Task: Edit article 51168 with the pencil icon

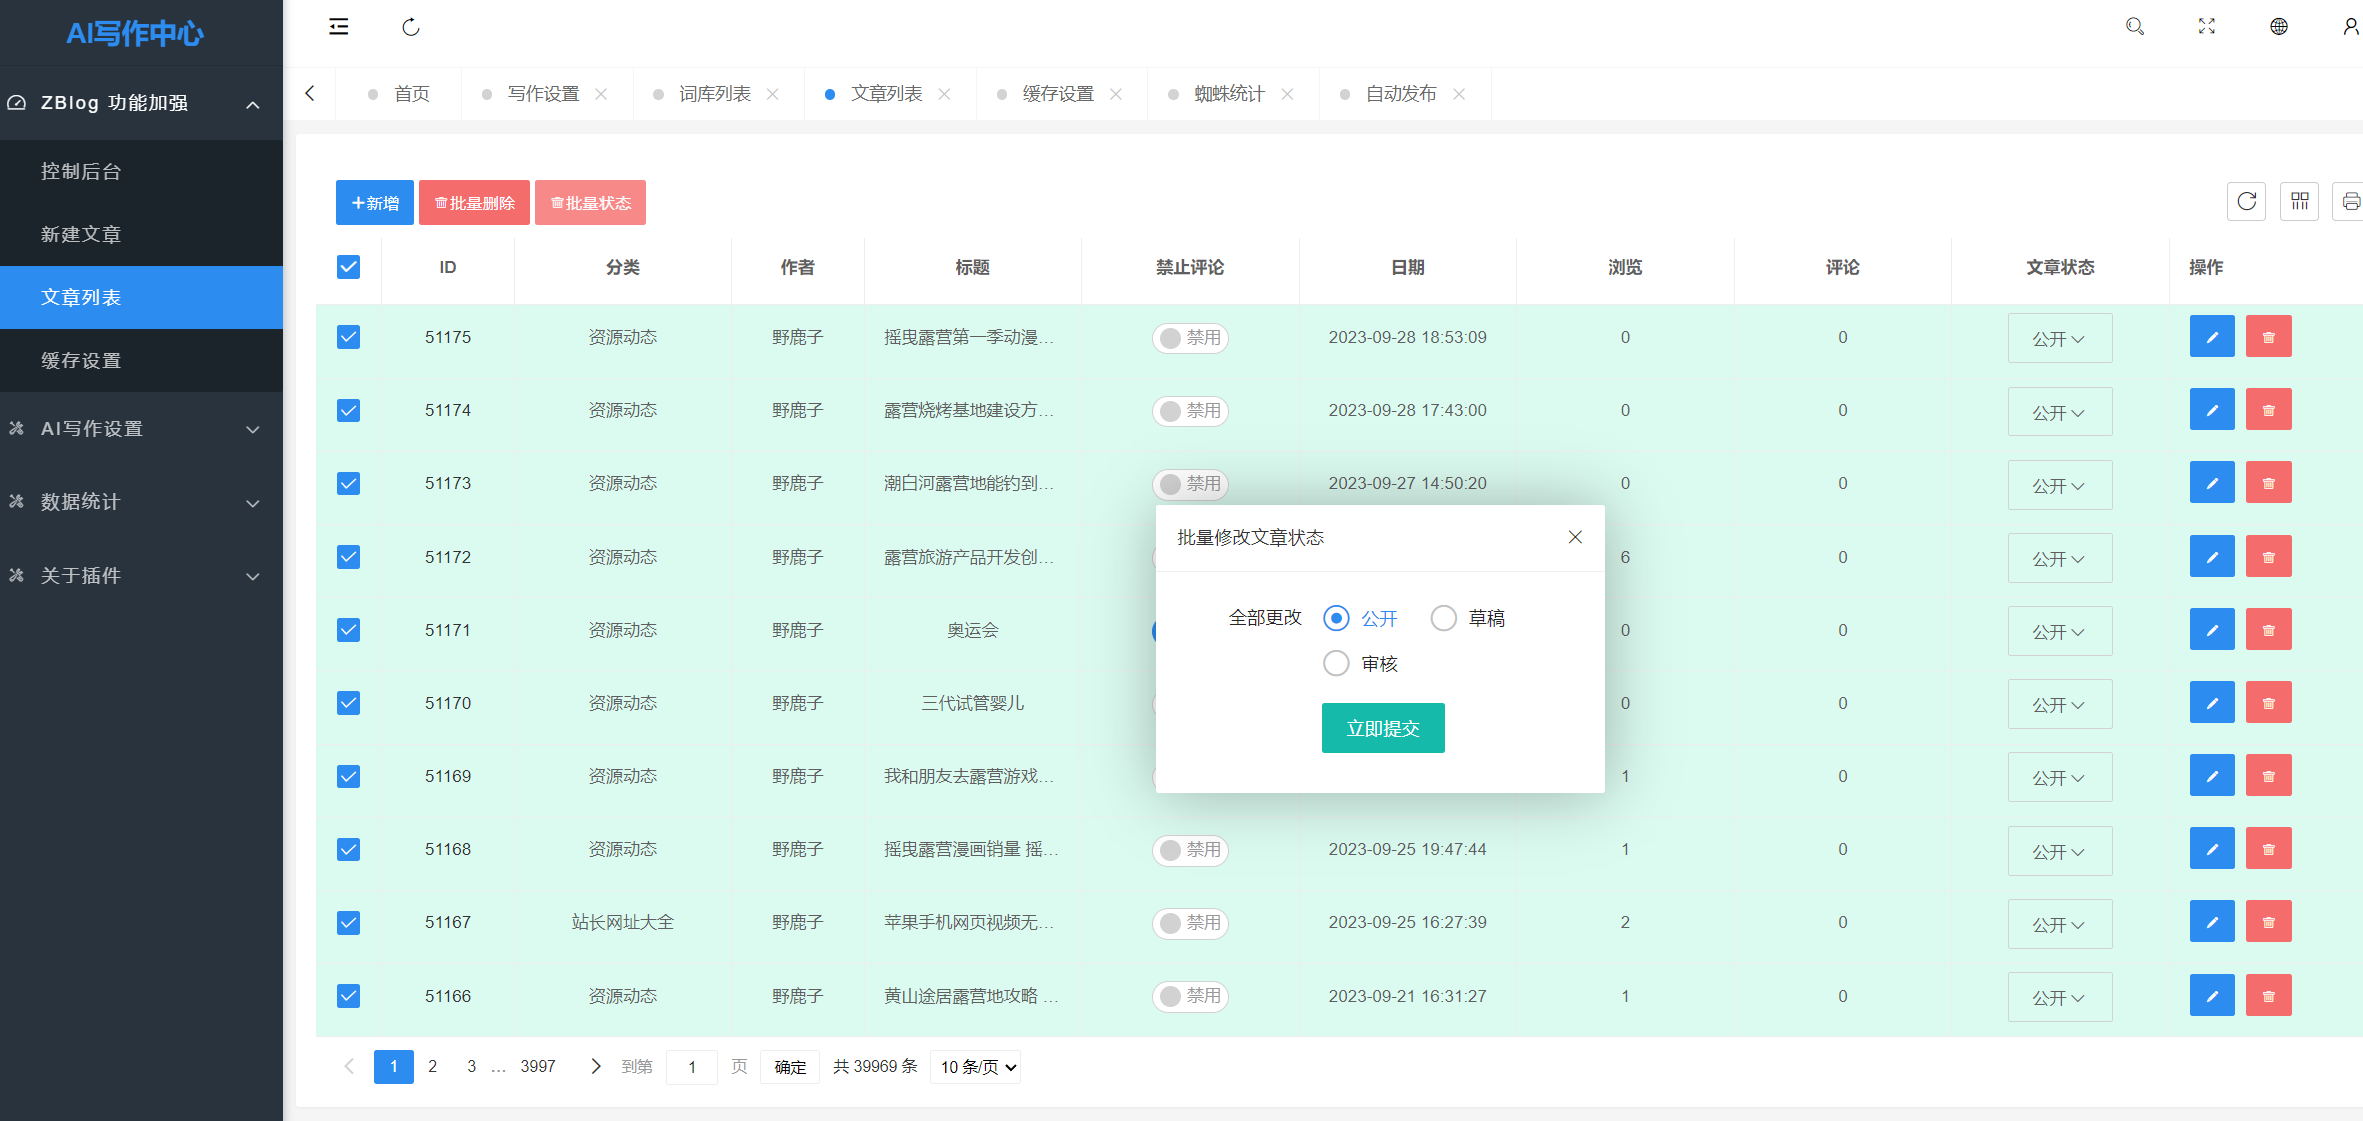Action: [2212, 849]
